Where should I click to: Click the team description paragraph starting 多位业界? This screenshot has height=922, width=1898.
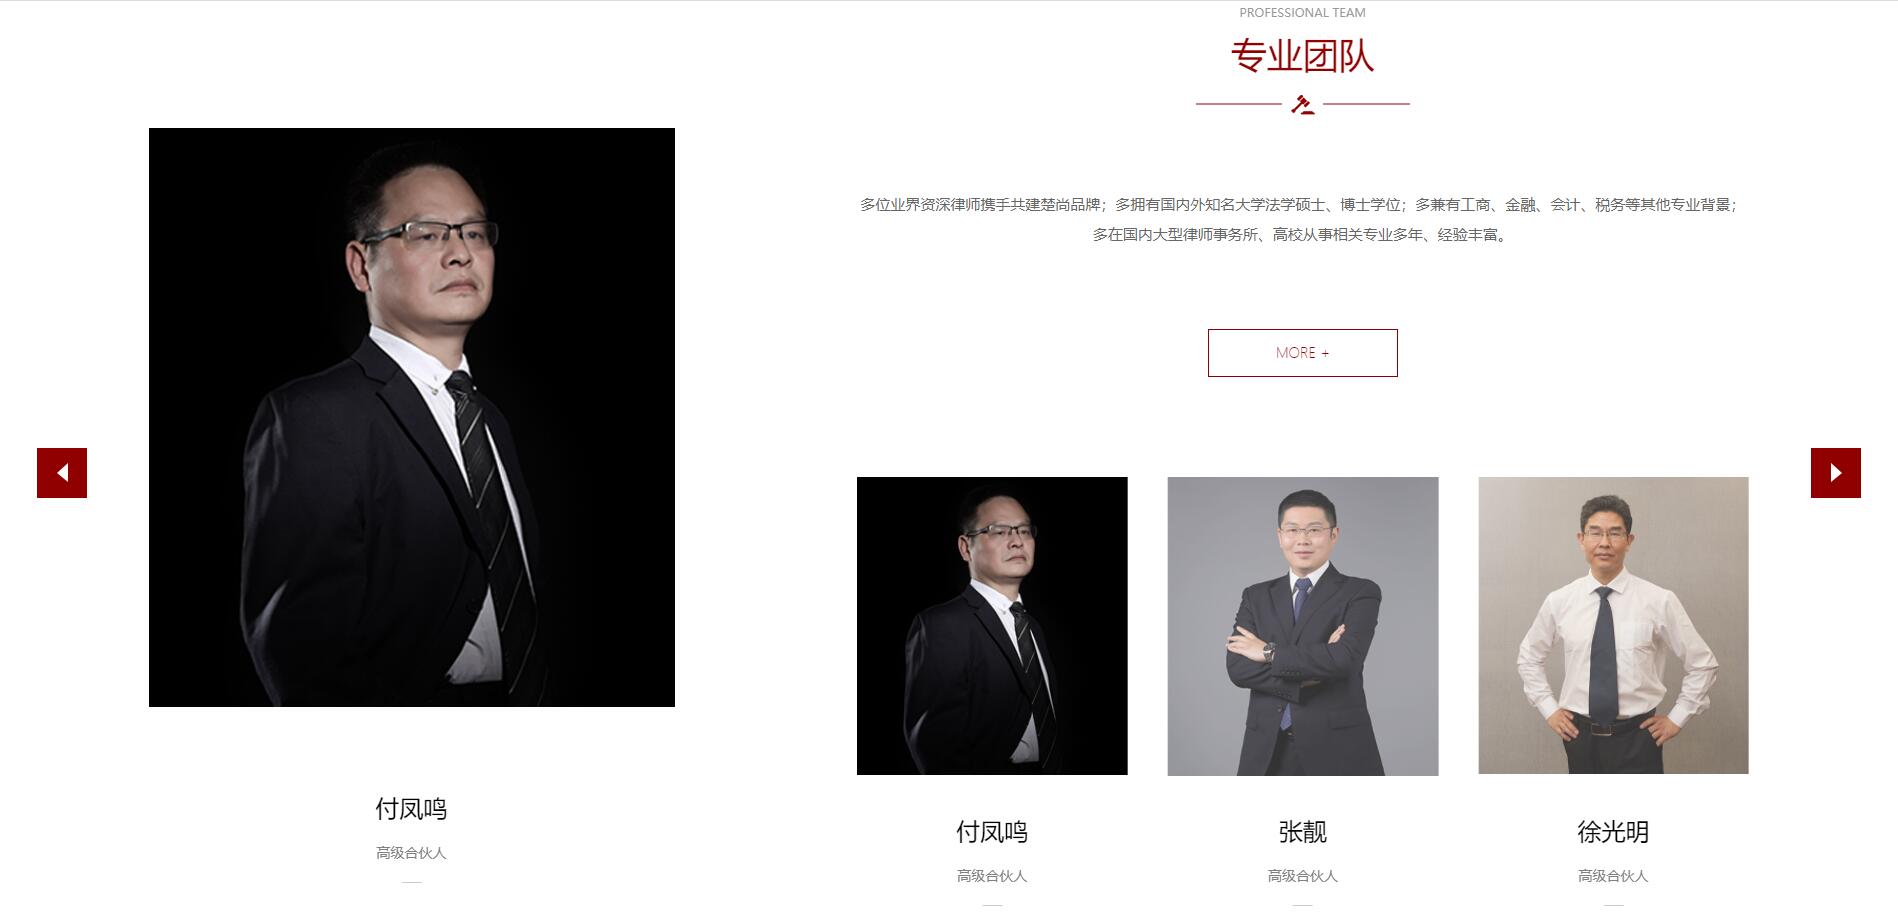(x=1300, y=220)
